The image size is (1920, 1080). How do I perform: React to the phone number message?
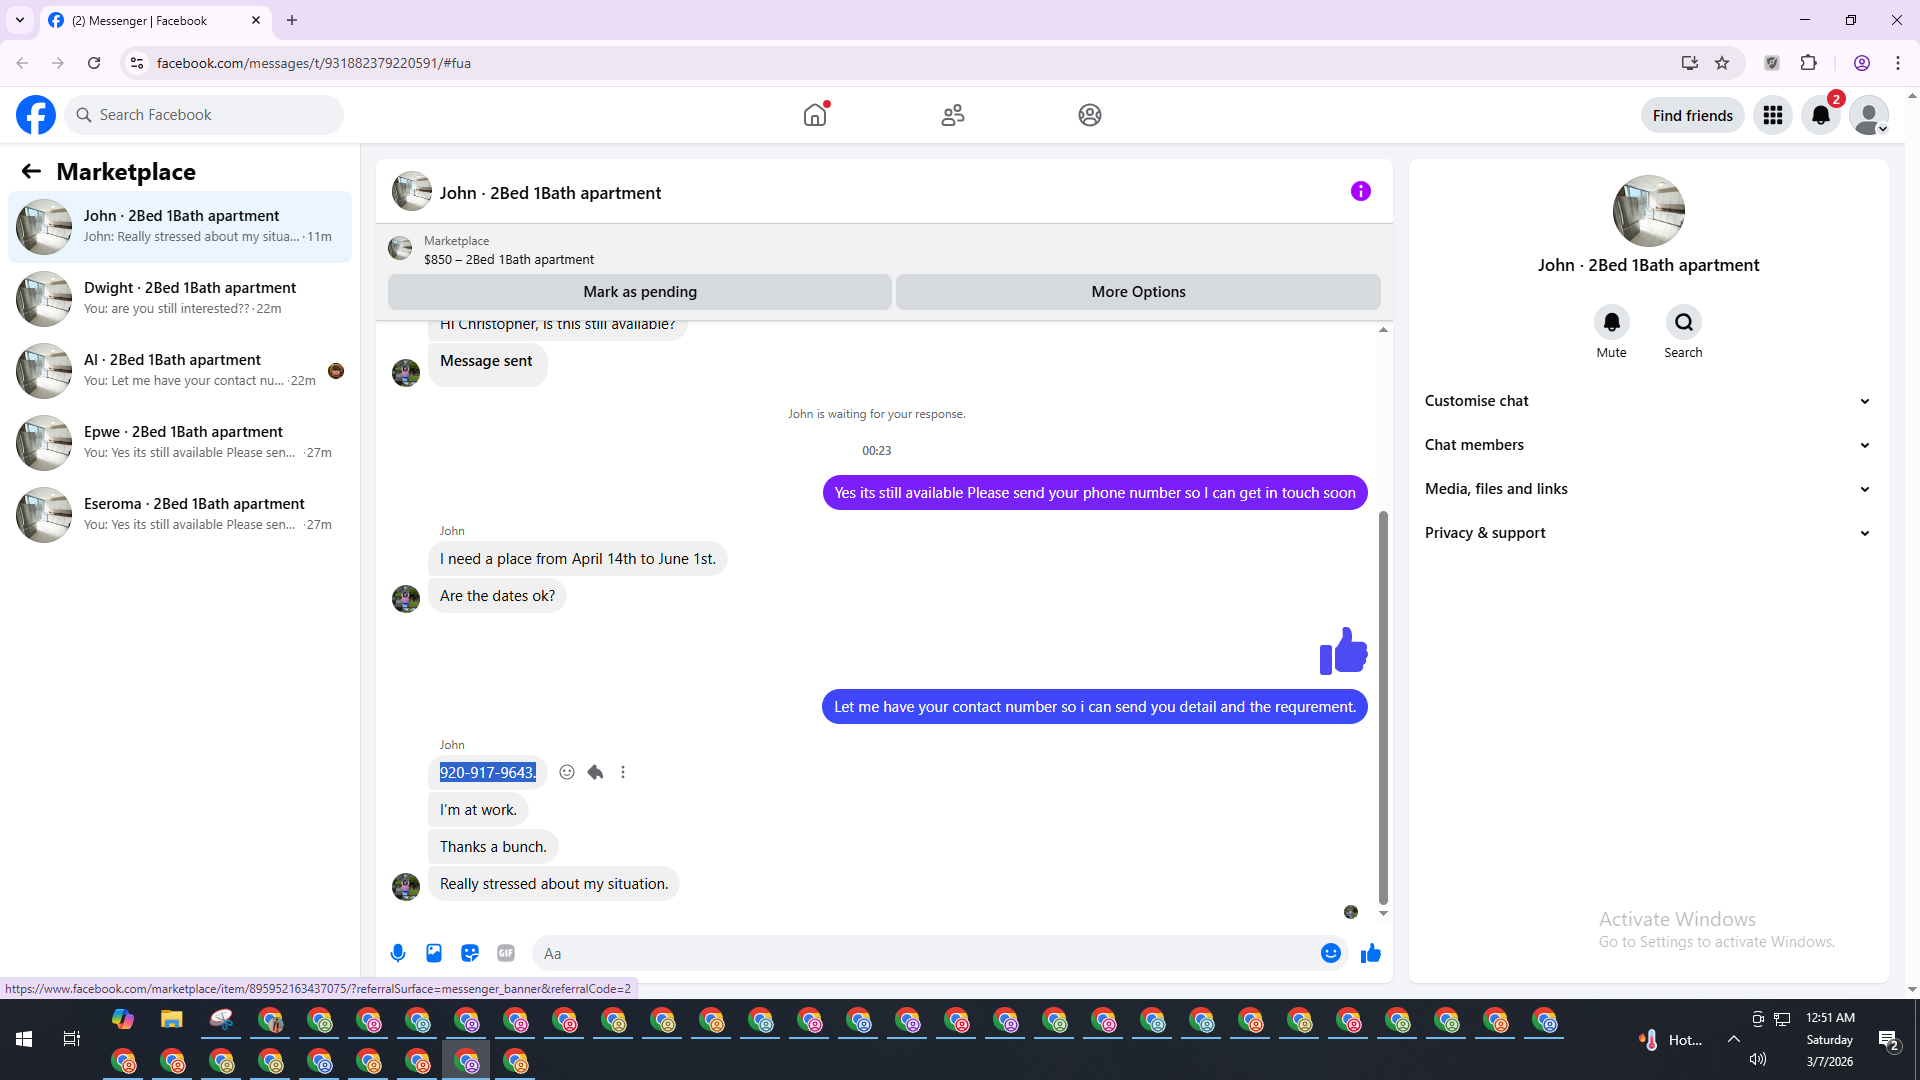(x=567, y=772)
